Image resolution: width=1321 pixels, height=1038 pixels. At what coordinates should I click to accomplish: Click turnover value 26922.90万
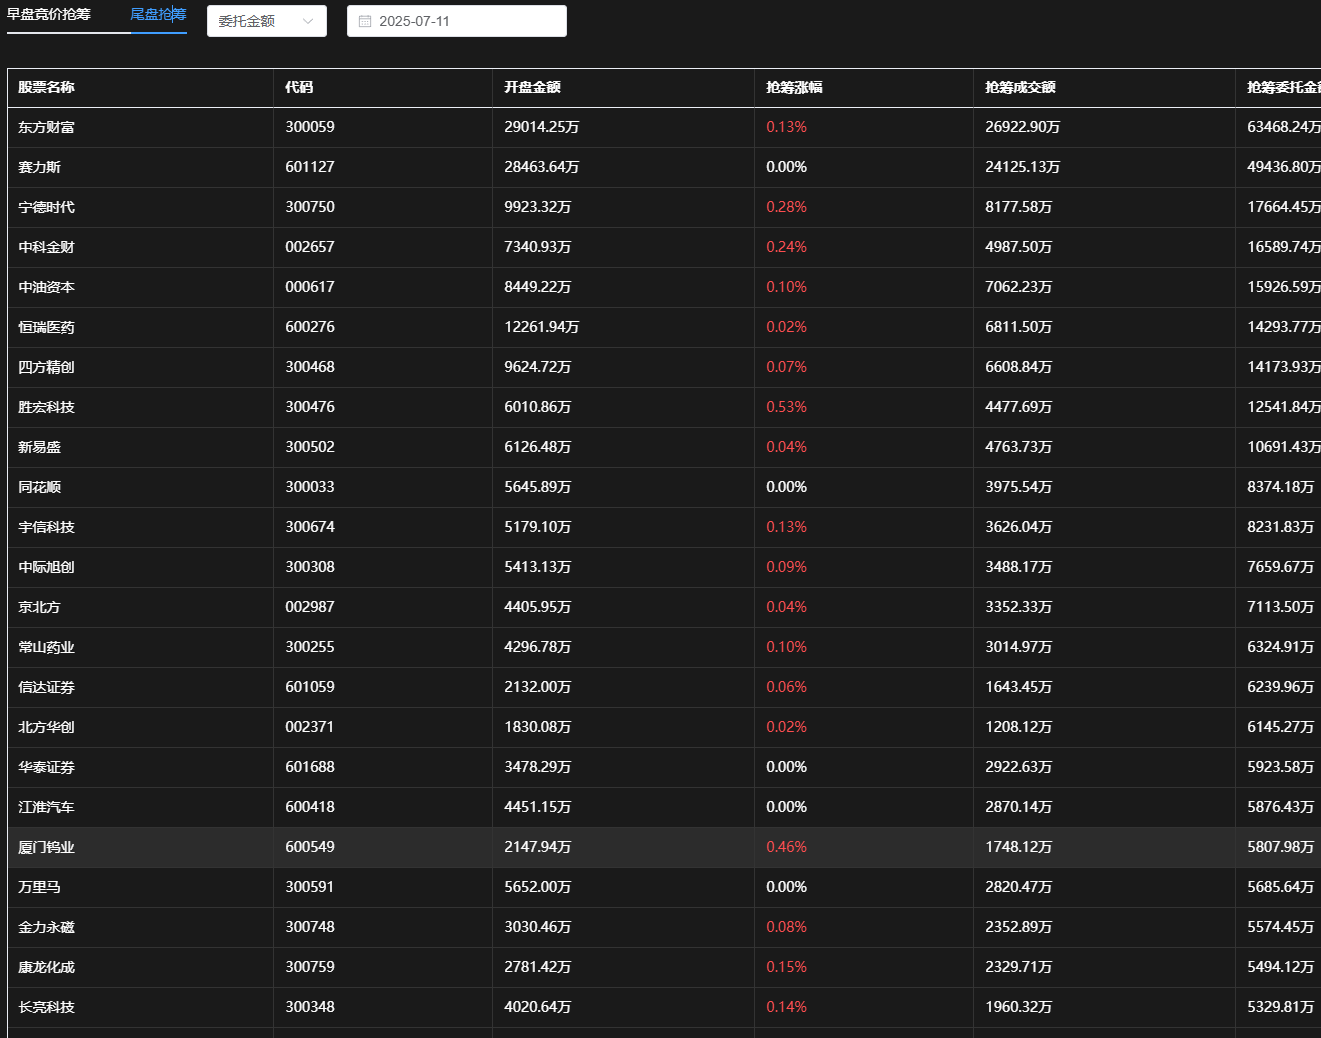[1023, 127]
